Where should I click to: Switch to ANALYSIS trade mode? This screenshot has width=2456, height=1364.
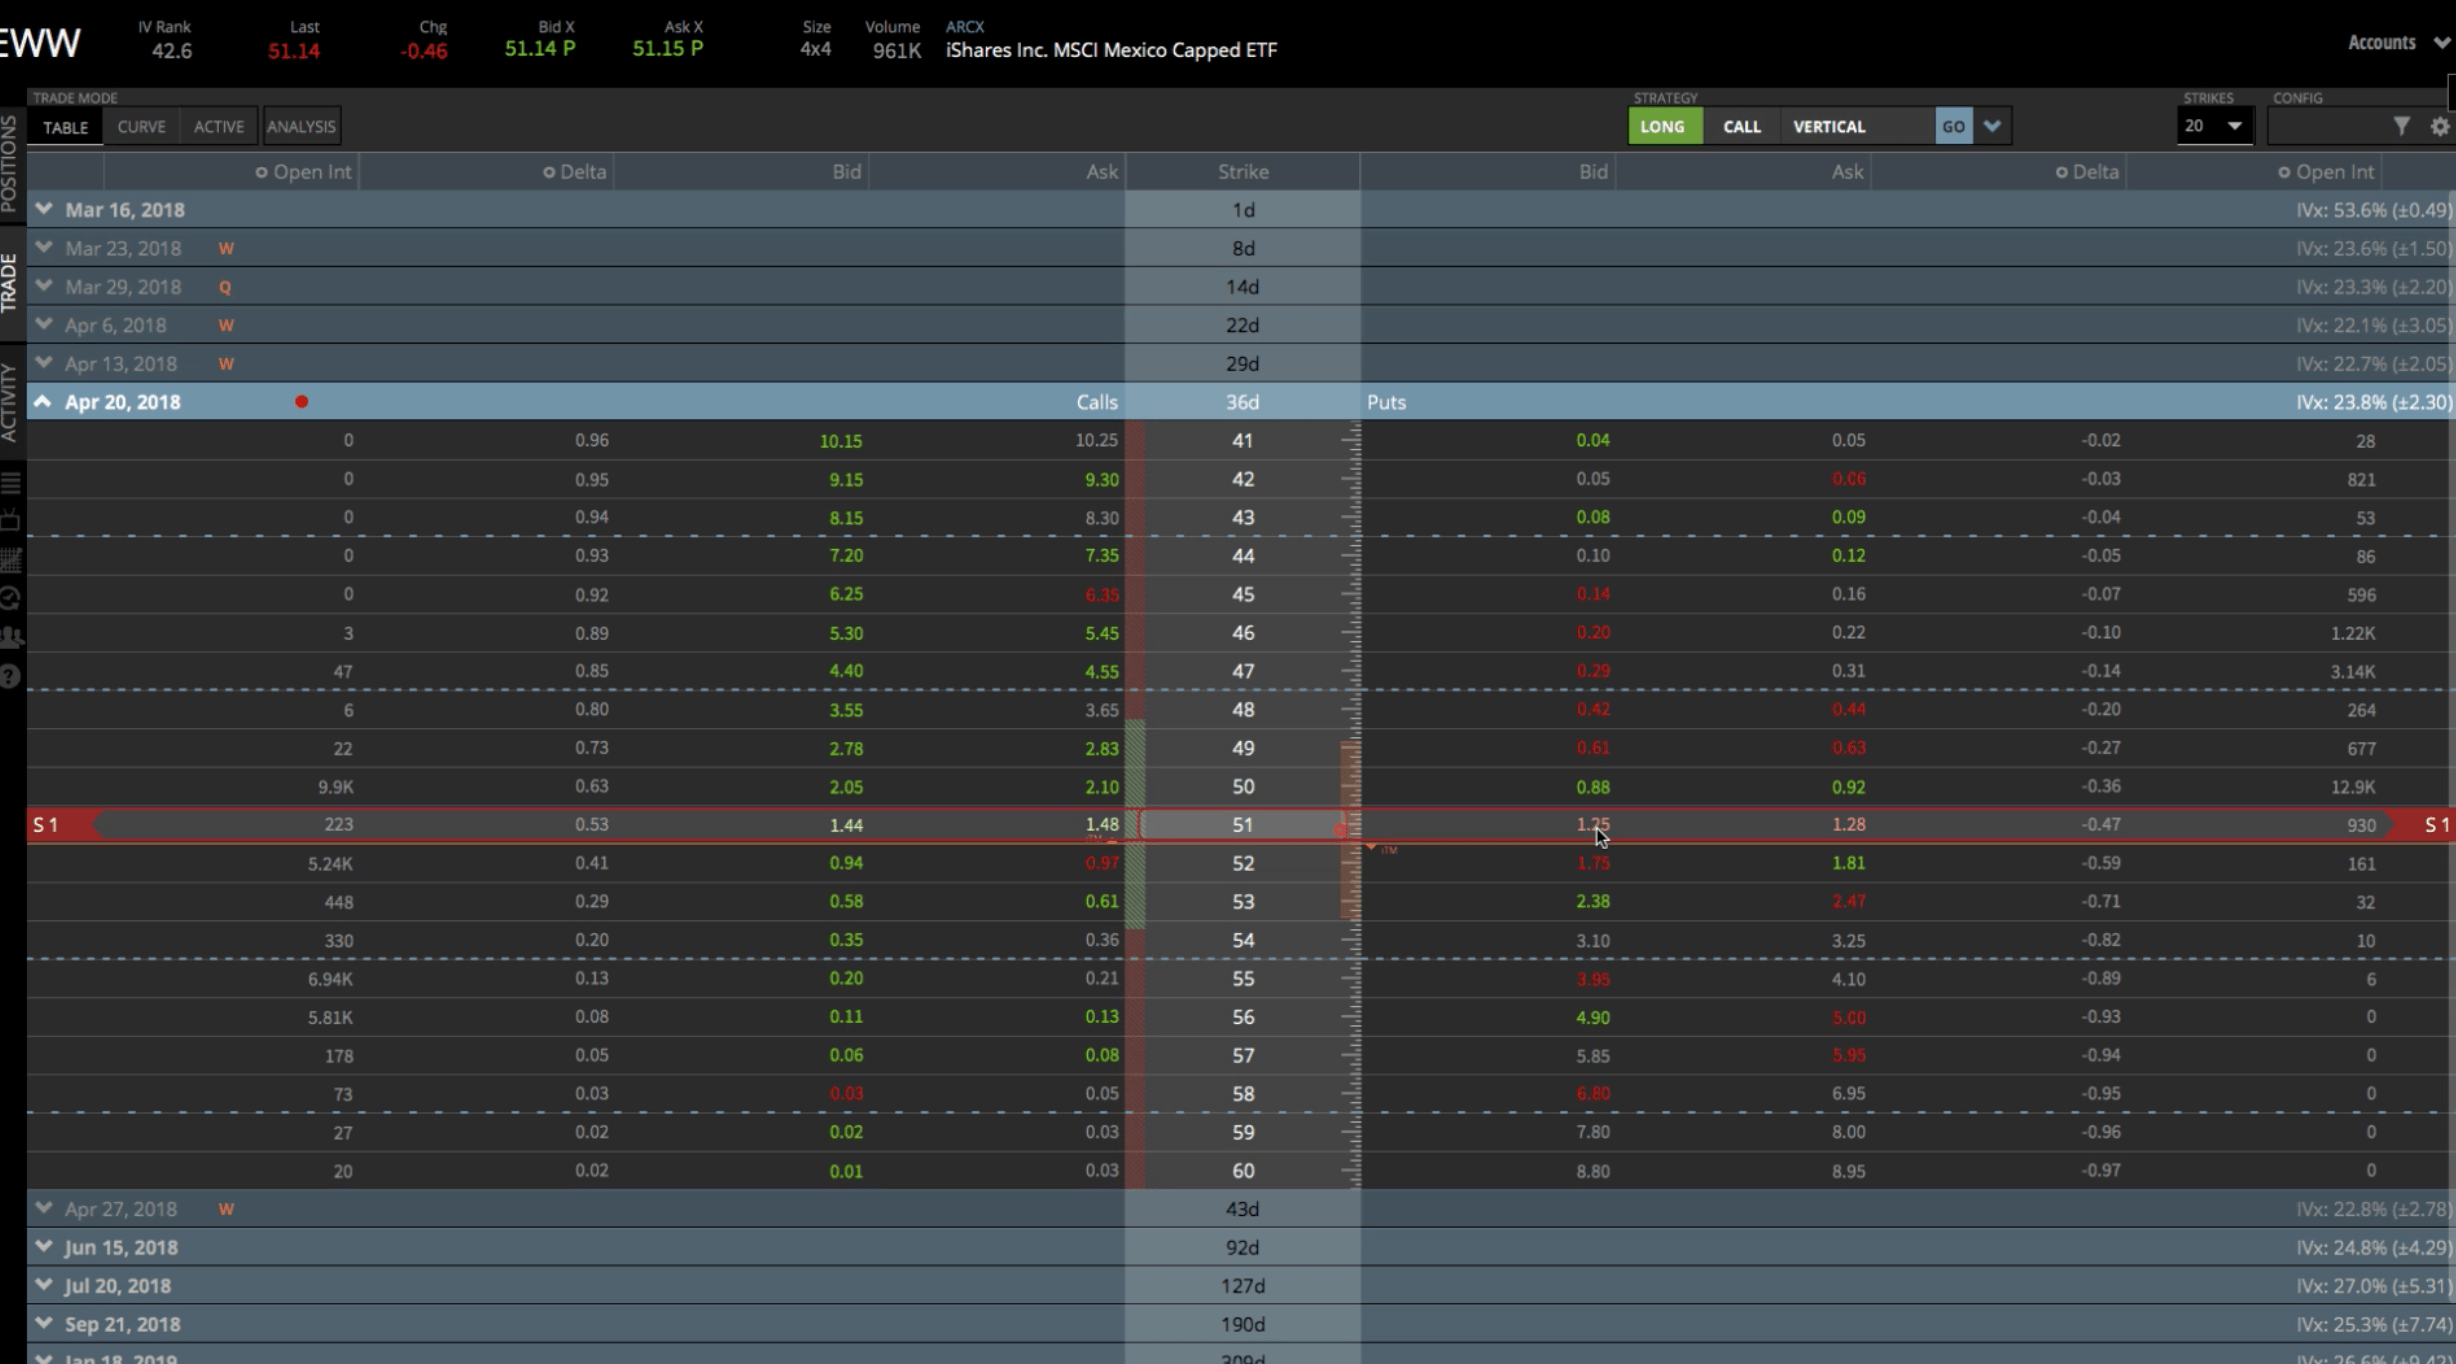point(301,127)
